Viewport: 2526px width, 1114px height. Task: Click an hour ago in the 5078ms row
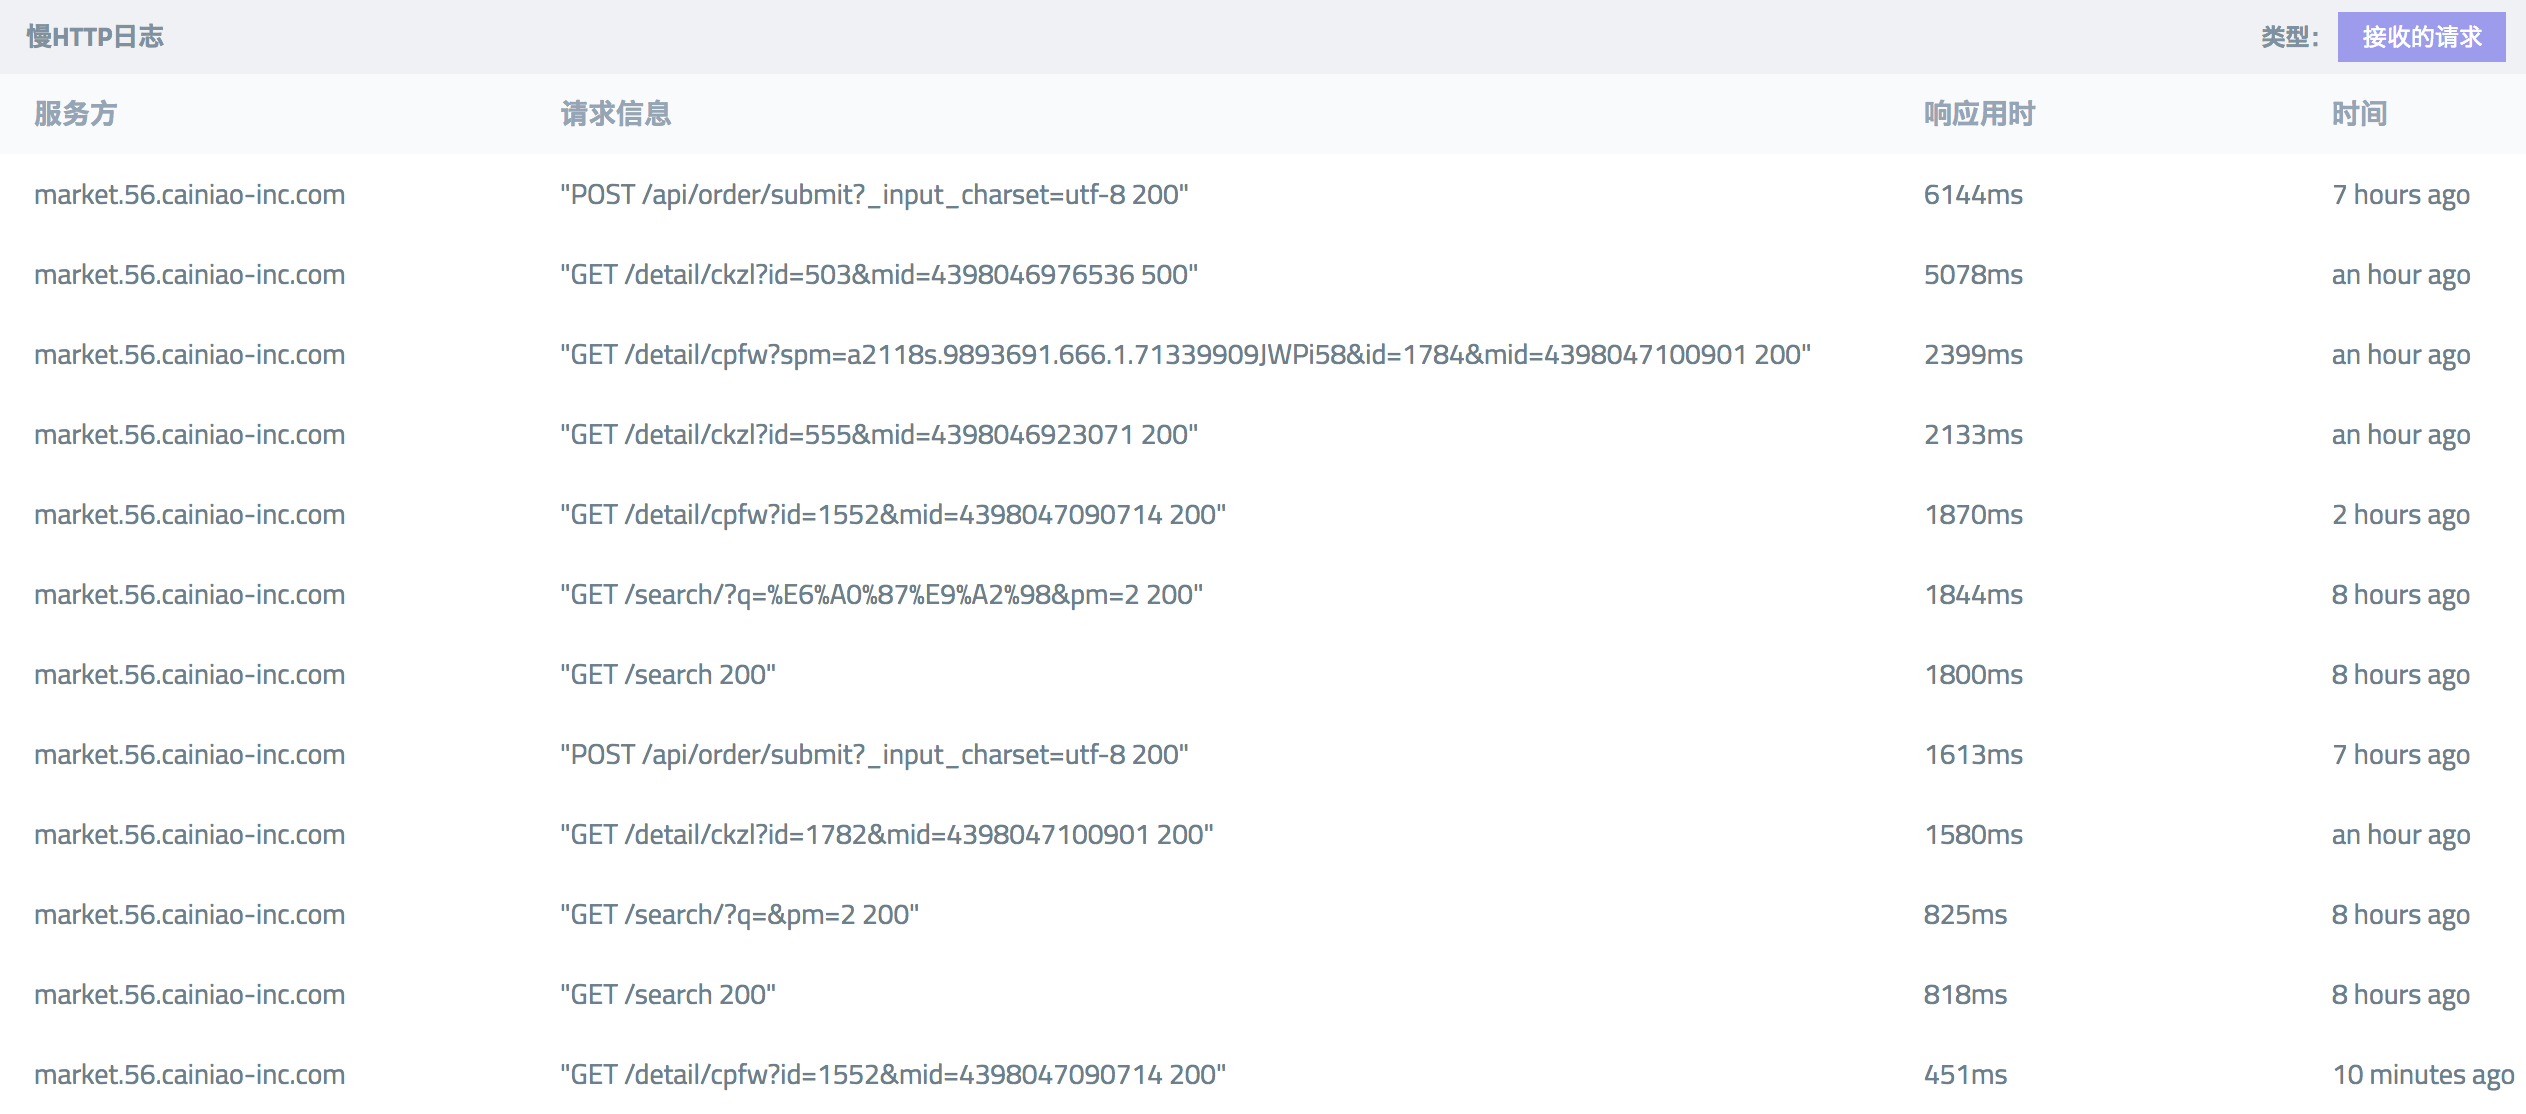click(2401, 275)
